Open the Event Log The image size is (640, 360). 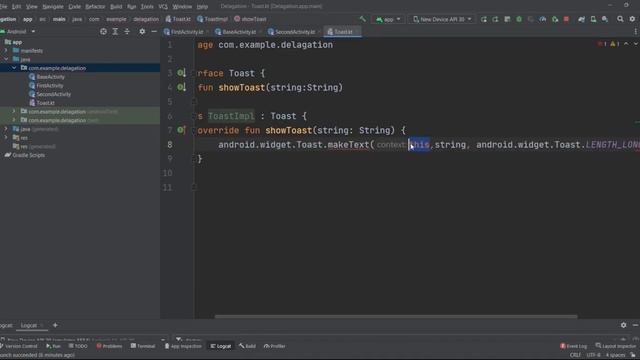point(573,346)
